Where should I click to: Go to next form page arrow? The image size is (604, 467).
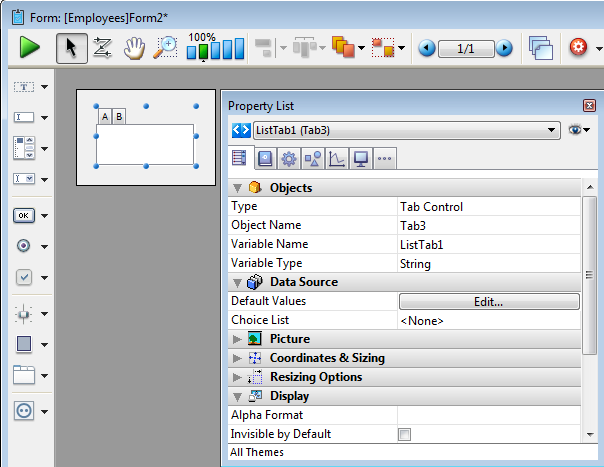point(504,47)
